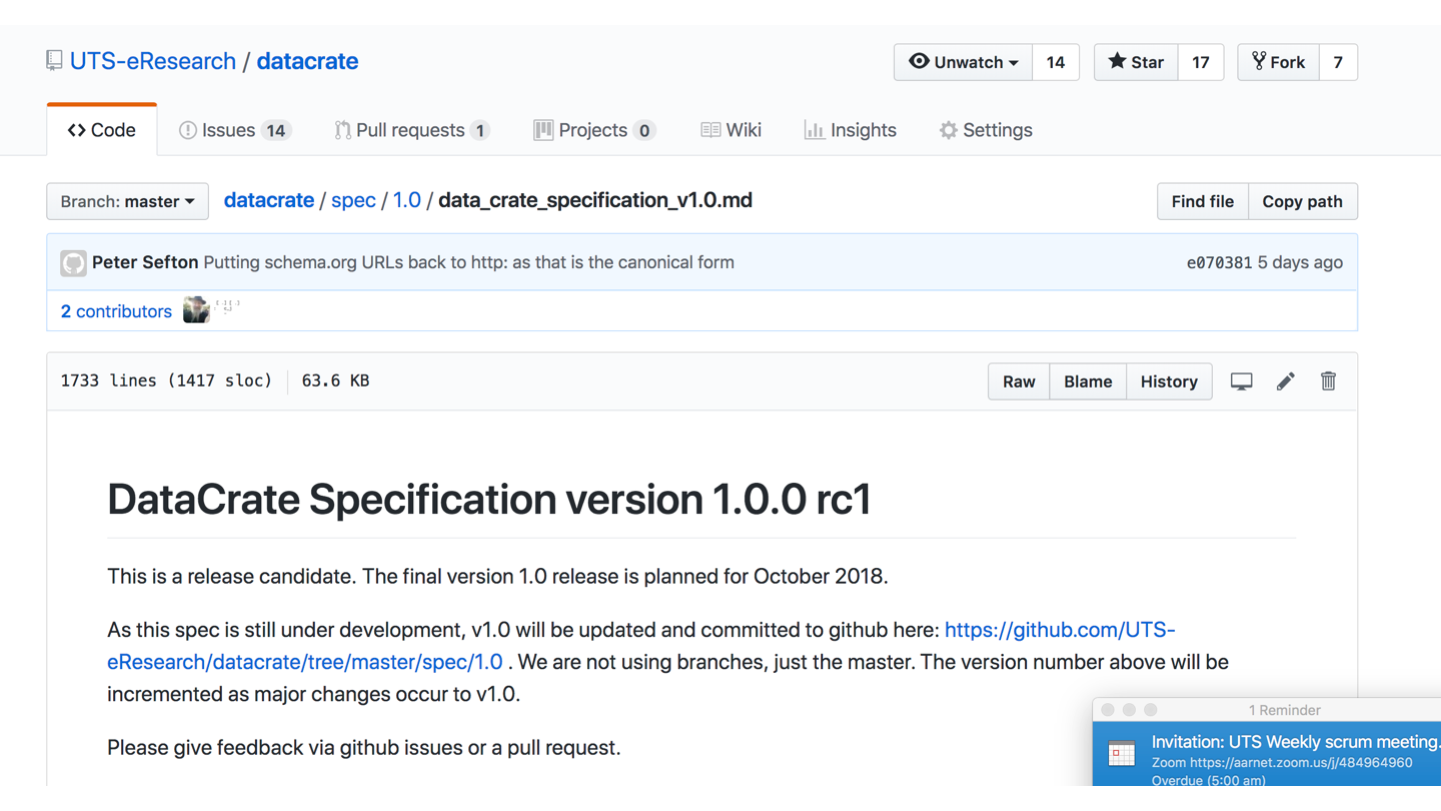Go to datacrate root in breadcrumb
The height and width of the screenshot is (811, 1441).
(269, 200)
